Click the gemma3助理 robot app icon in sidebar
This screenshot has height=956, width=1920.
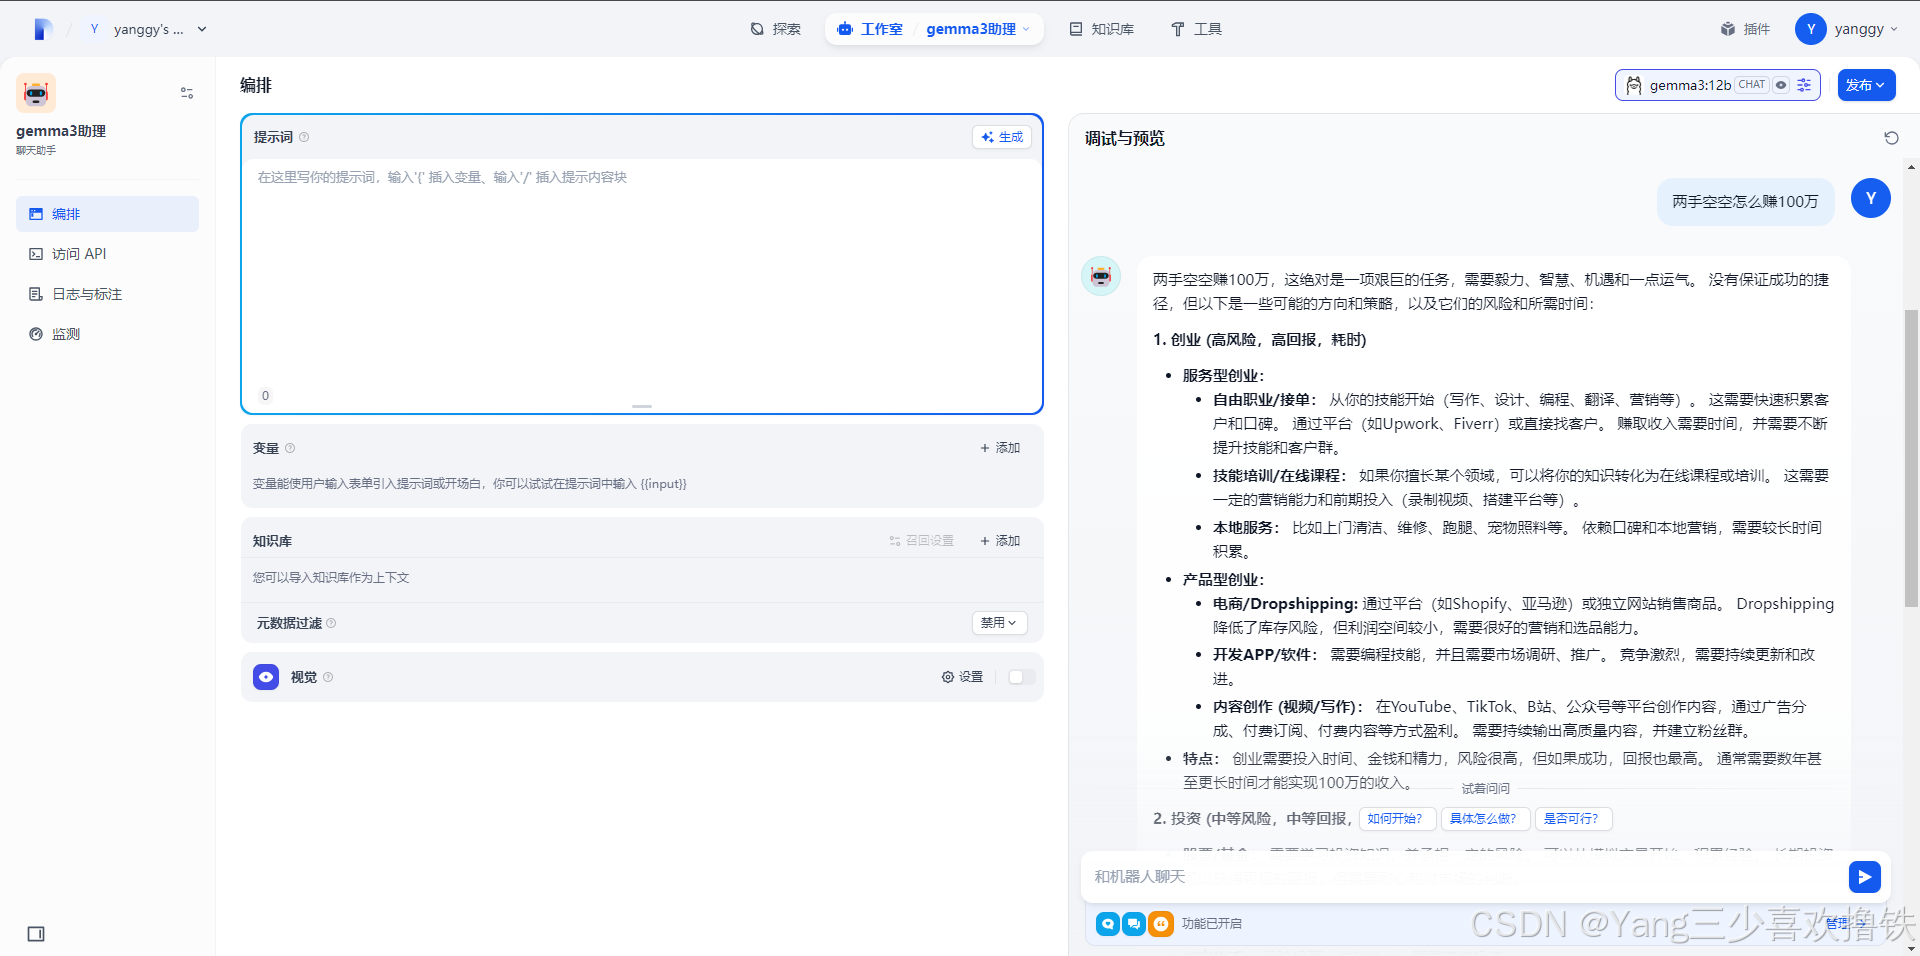tap(36, 93)
